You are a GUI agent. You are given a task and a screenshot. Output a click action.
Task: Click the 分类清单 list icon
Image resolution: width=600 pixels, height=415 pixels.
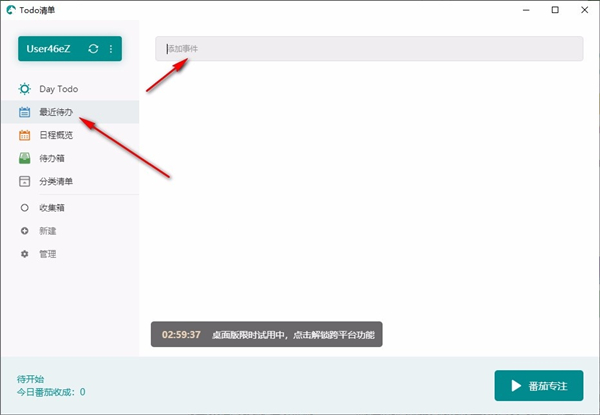coord(25,181)
